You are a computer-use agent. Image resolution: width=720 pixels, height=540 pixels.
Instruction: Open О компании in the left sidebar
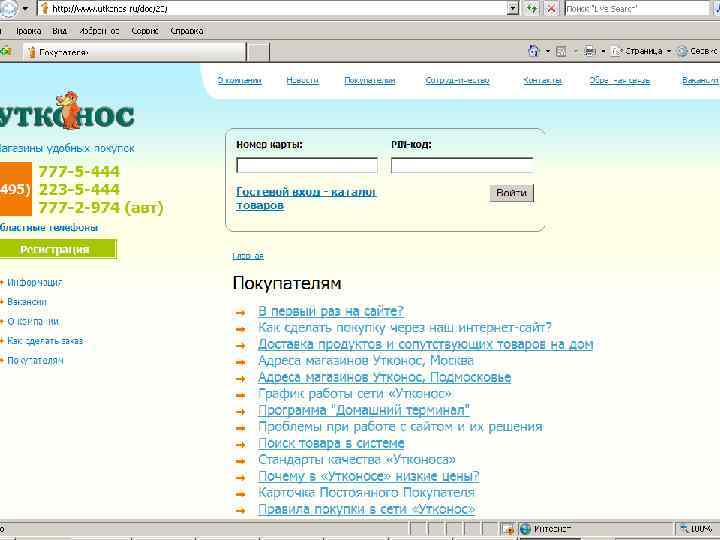tap(33, 321)
